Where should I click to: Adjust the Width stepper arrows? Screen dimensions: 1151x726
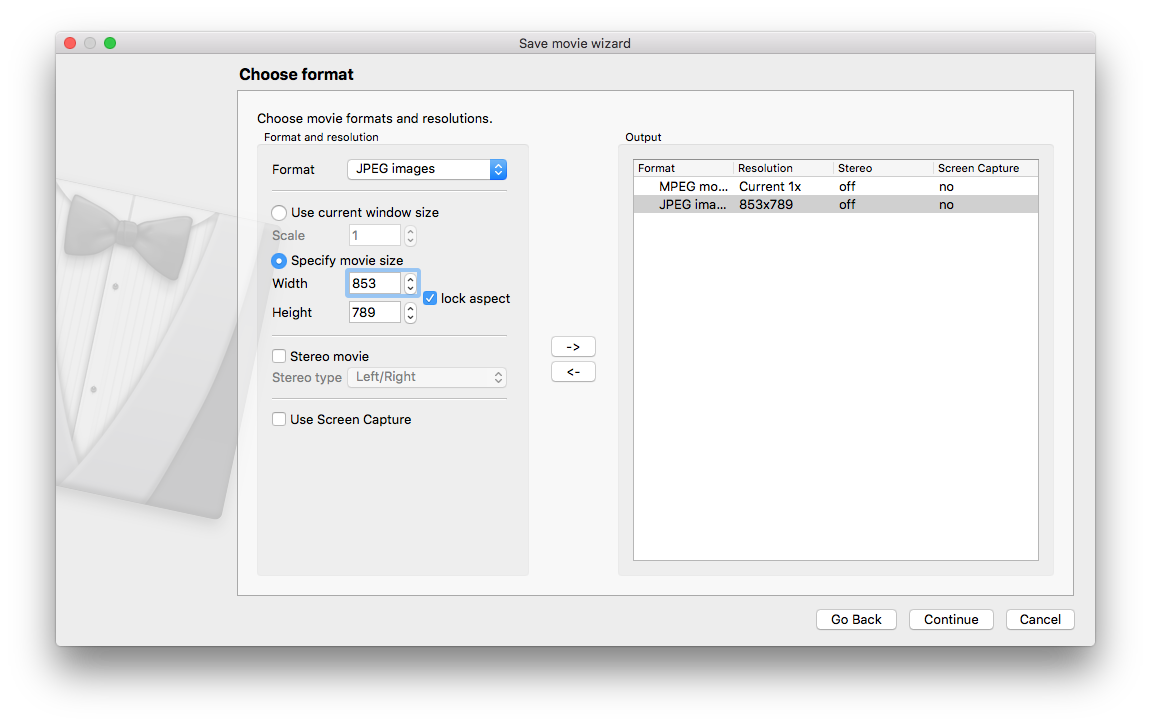pyautogui.click(x=410, y=283)
